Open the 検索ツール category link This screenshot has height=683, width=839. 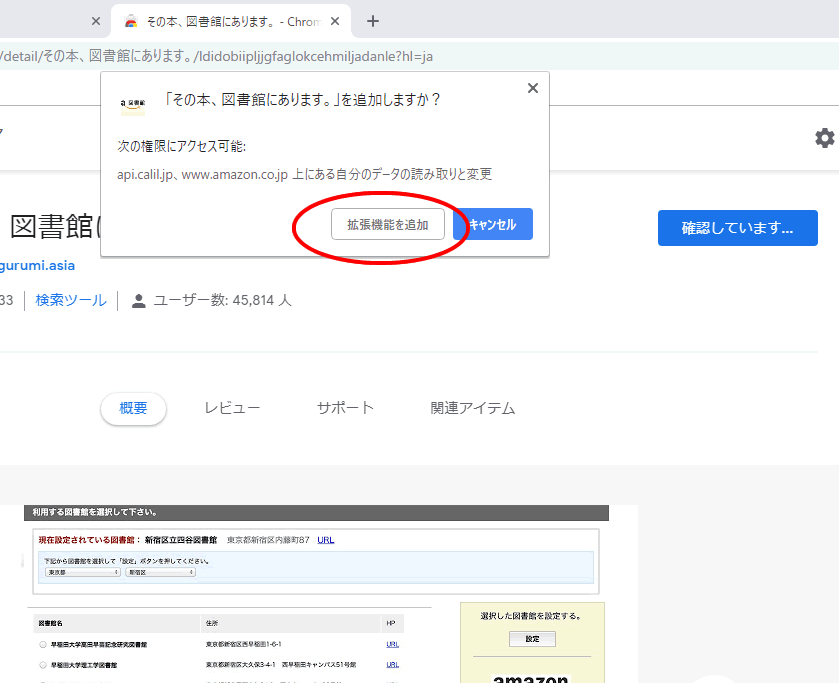[71, 300]
